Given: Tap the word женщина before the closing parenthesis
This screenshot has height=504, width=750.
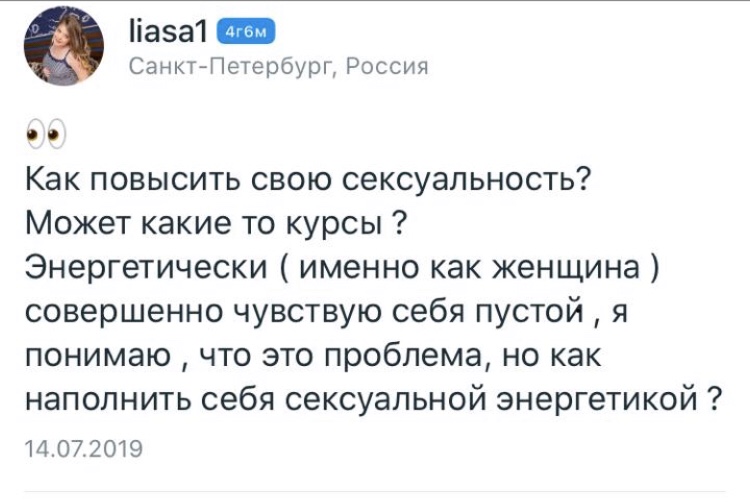Looking at the screenshot, I should [566, 267].
